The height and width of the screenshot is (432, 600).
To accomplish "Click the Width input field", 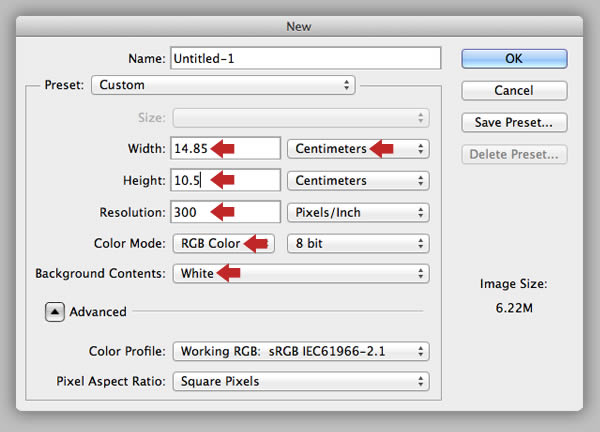I will pyautogui.click(x=225, y=148).
